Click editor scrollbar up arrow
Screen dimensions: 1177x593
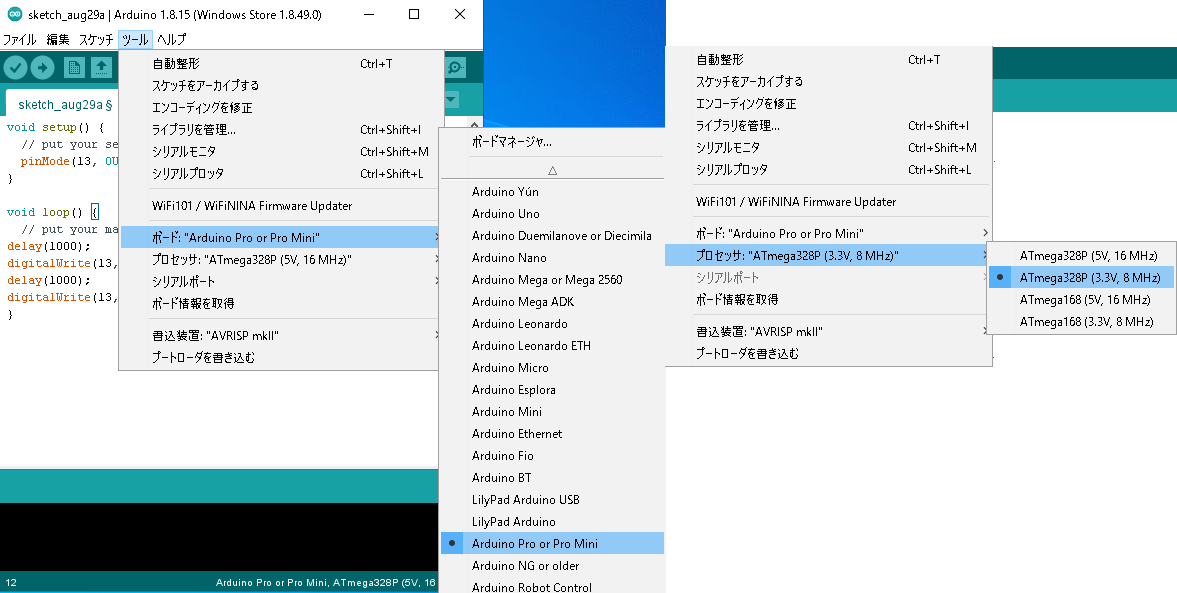474,124
